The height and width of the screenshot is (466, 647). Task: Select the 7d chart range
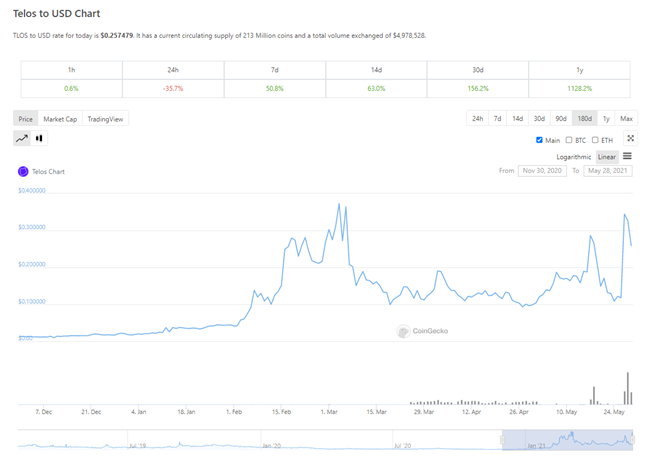coord(498,118)
